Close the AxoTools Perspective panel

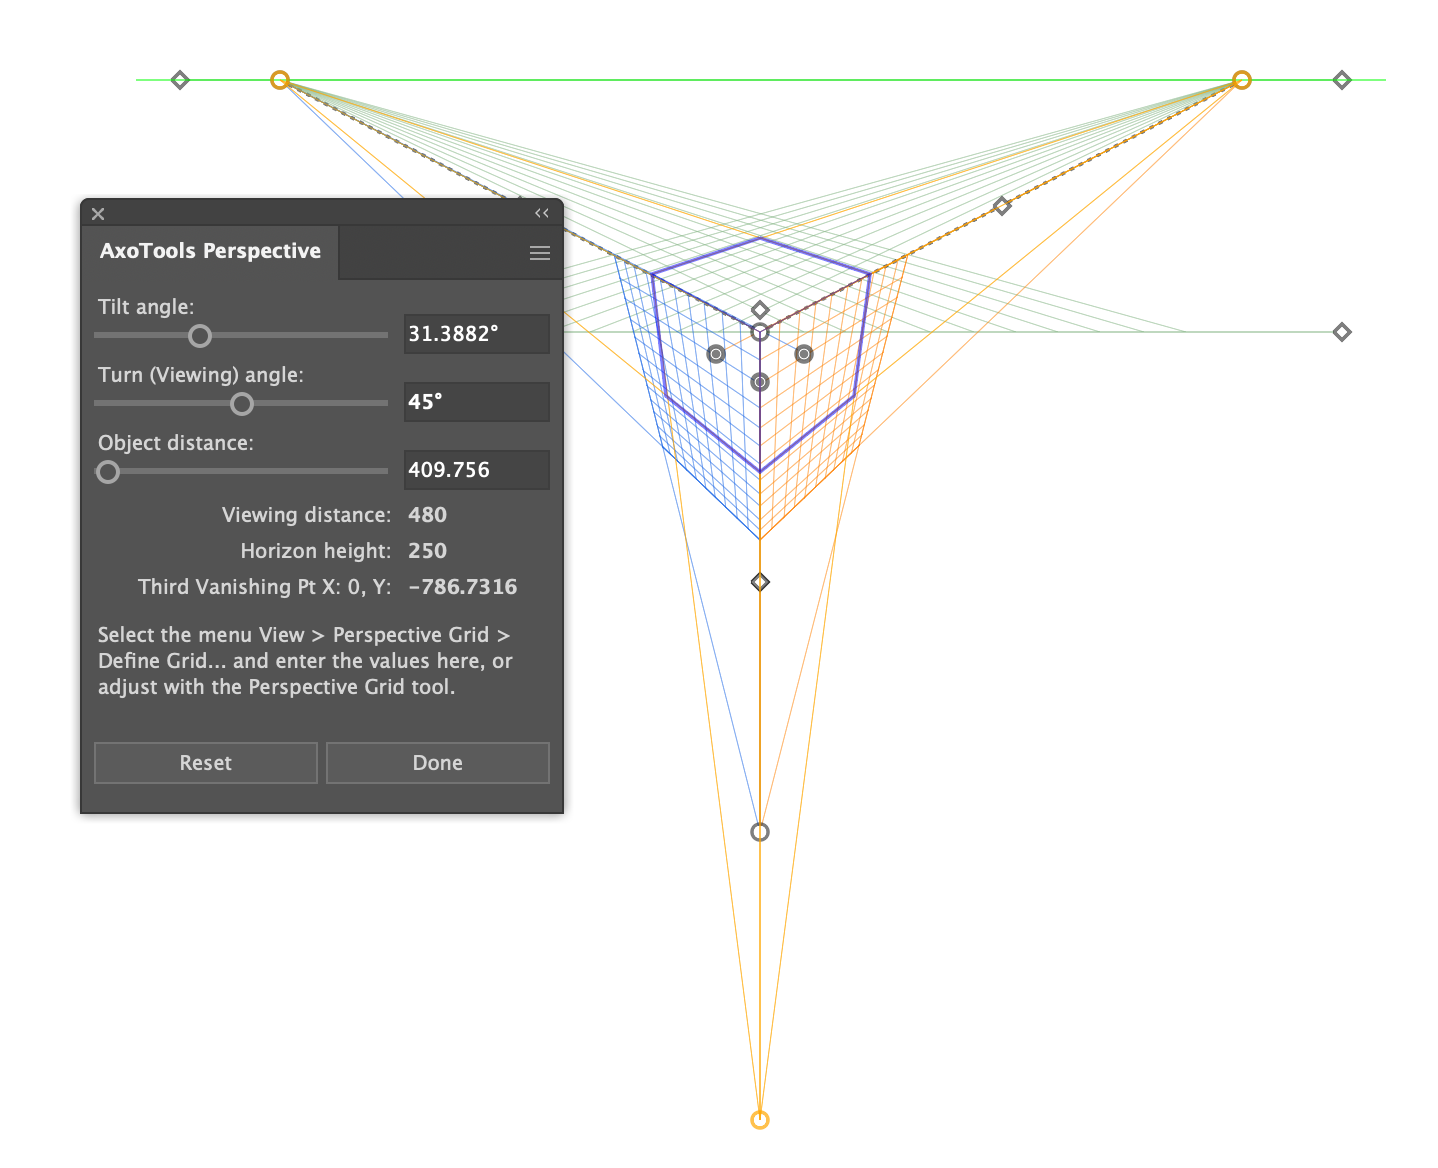tap(97, 213)
